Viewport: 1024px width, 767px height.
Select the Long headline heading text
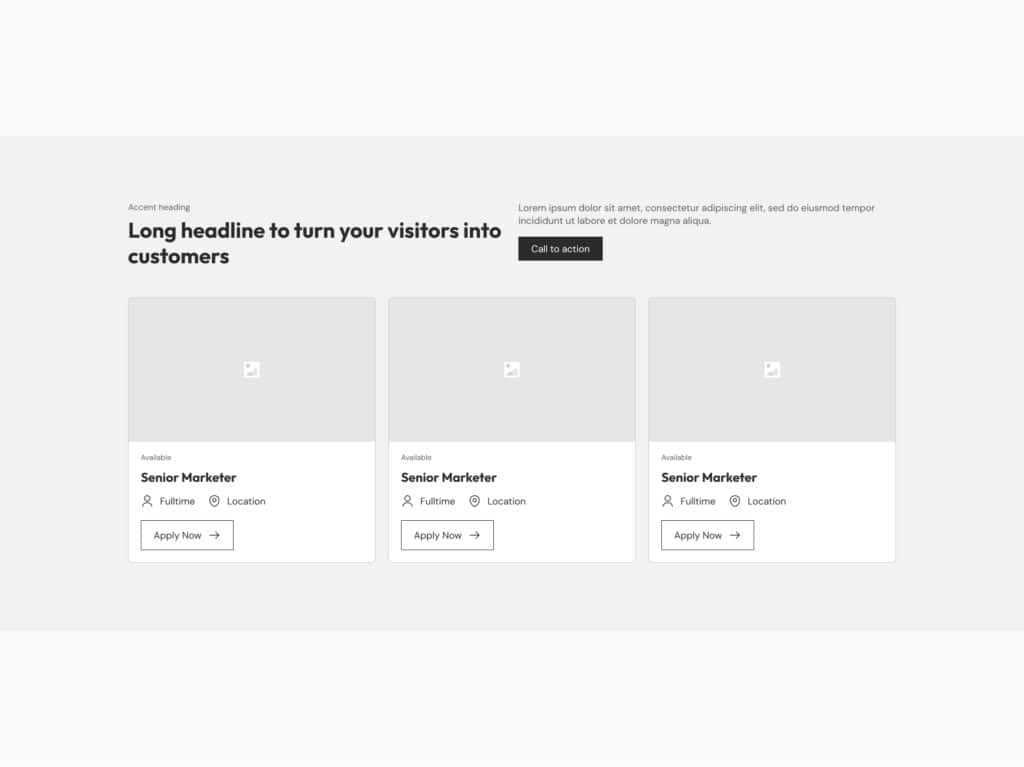click(x=314, y=243)
